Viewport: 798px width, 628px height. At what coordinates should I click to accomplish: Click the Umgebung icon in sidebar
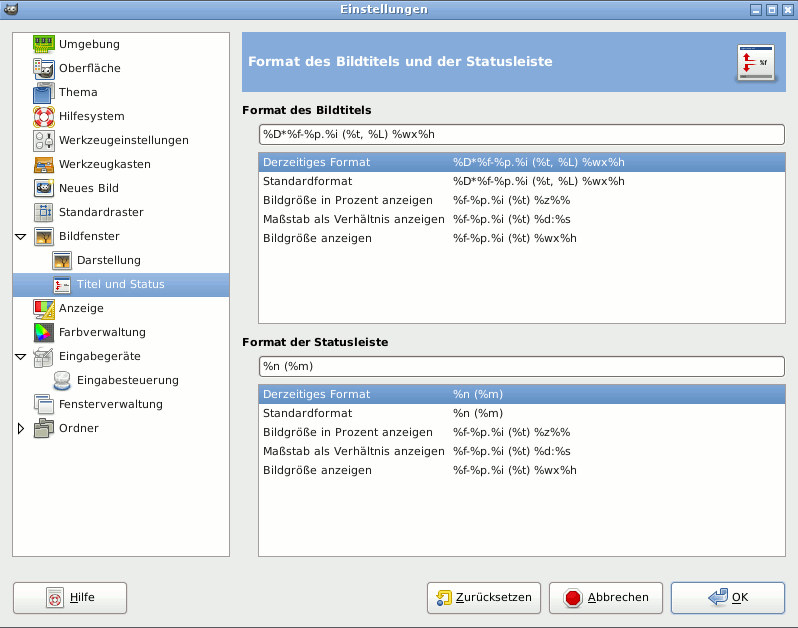[44, 44]
